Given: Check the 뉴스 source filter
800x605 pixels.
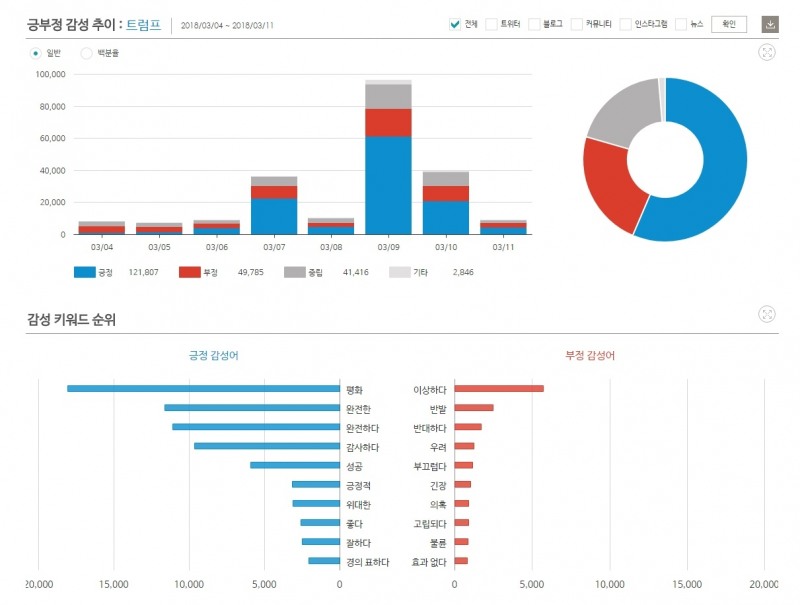Looking at the screenshot, I should (x=681, y=24).
